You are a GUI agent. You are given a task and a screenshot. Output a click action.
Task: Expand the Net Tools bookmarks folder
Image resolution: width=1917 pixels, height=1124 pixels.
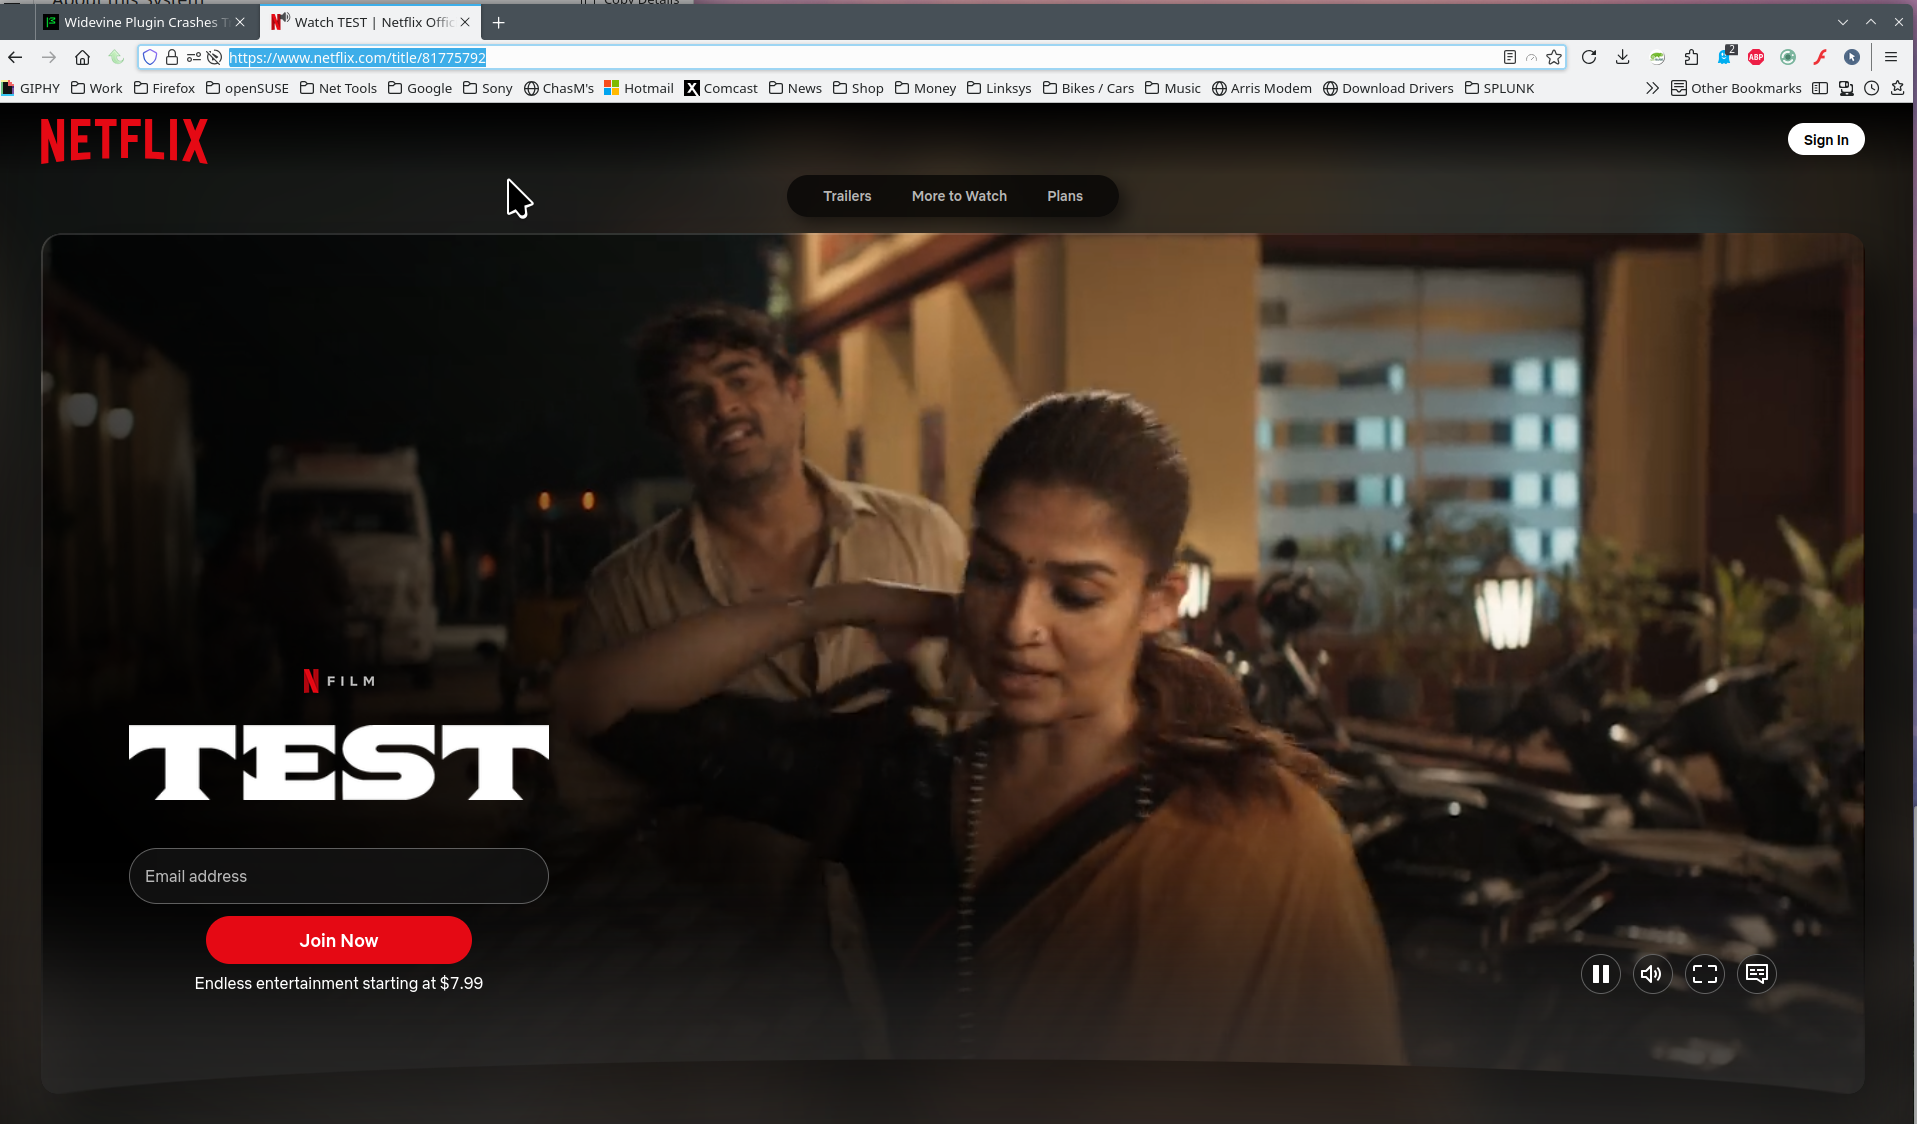click(338, 88)
